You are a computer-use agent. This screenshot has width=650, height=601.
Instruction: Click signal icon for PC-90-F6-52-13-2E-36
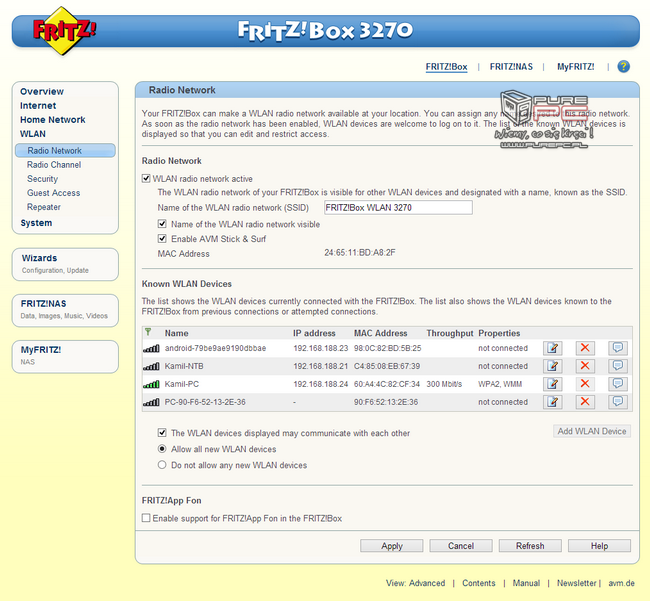tap(151, 402)
